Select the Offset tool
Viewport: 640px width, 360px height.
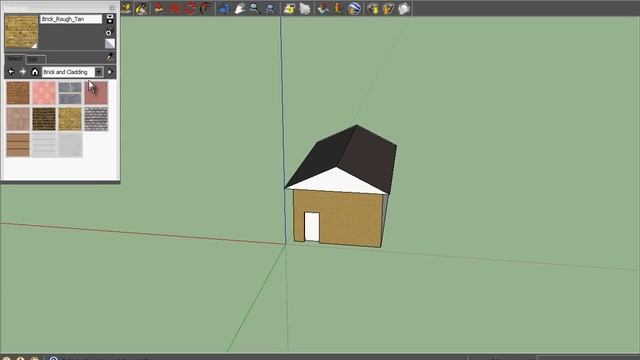point(205,8)
